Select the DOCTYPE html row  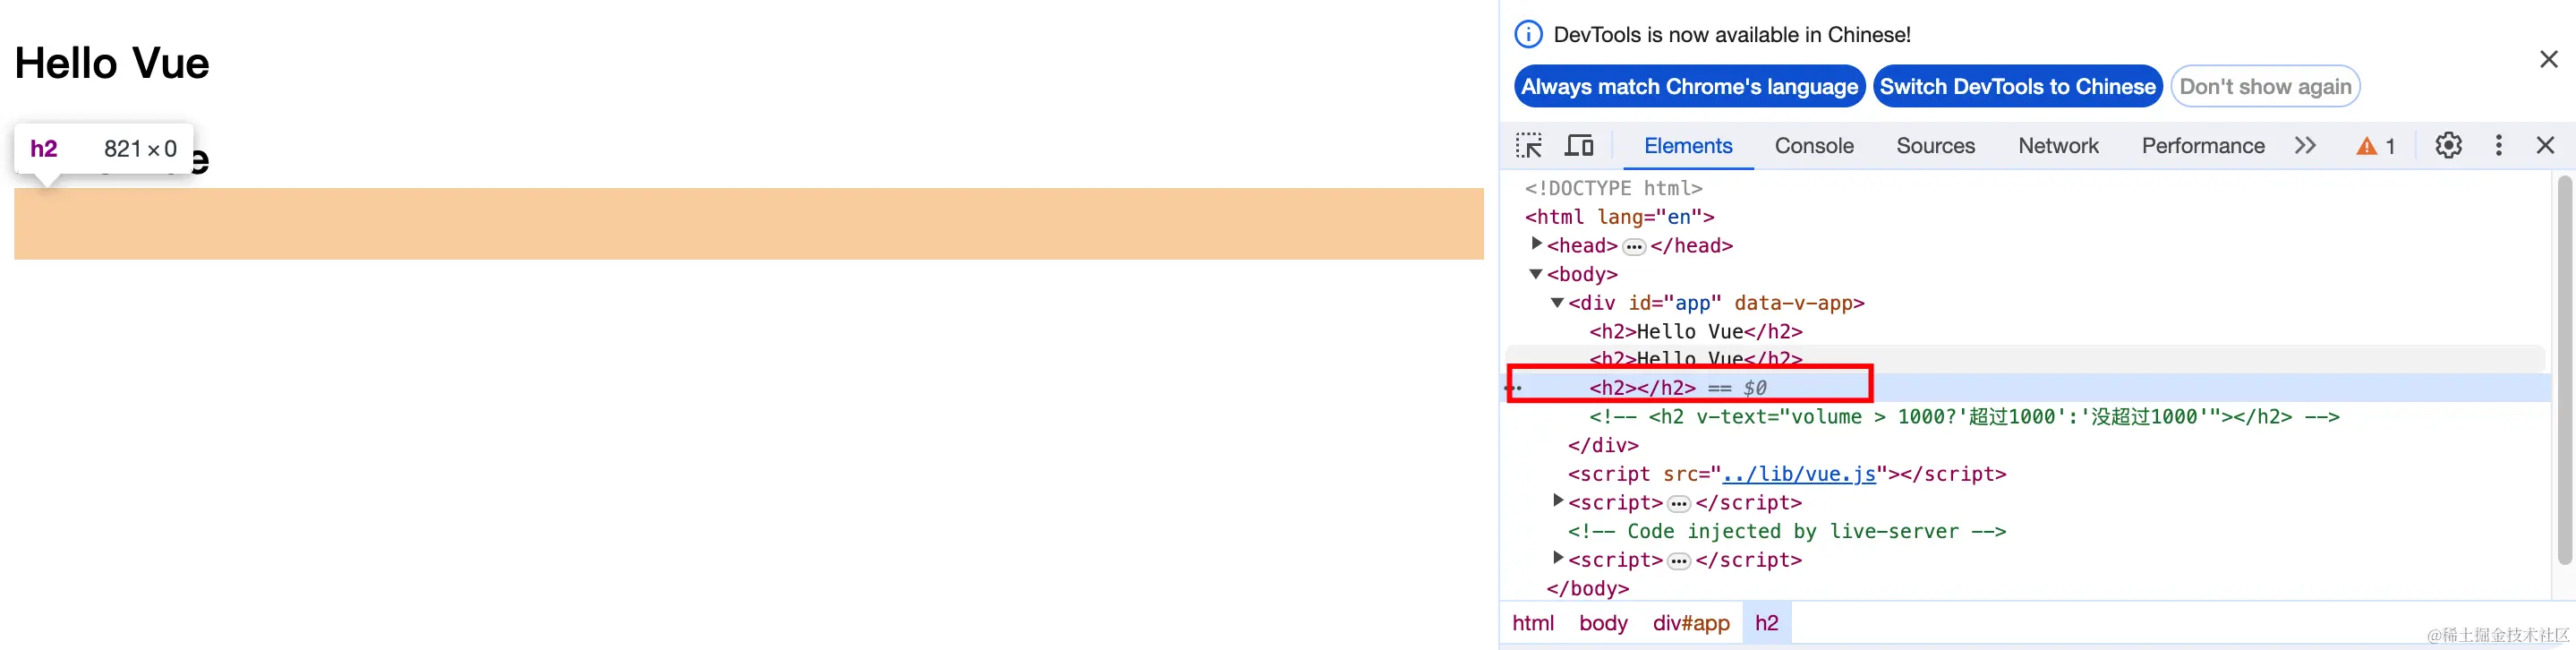[1613, 188]
